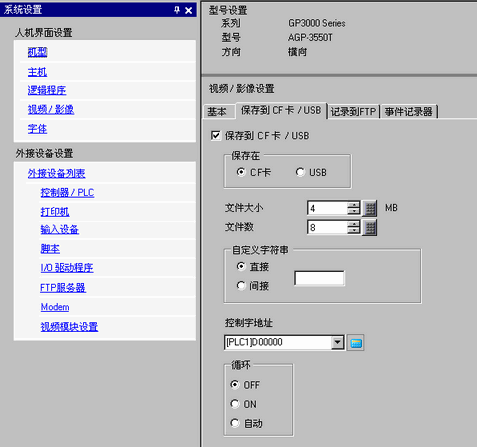Image resolution: width=477 pixels, height=447 pixels.
Task: Expand the control word address dropdown
Action: coord(337,342)
